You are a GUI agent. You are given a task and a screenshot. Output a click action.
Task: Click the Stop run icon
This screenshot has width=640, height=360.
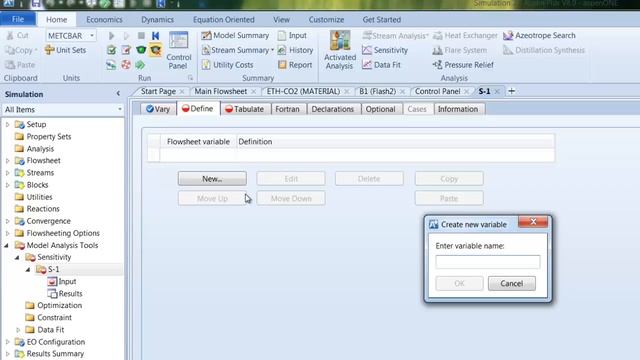[x=141, y=36]
